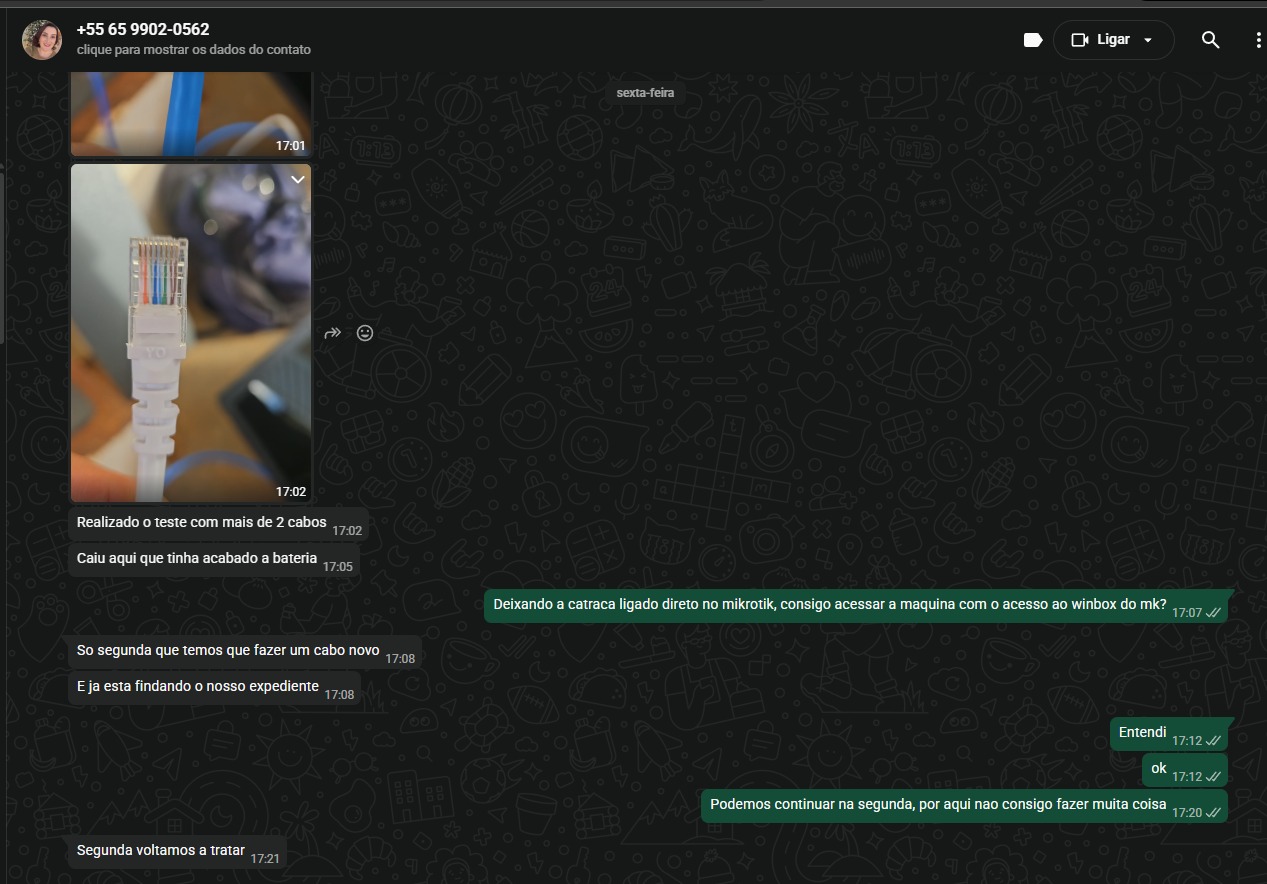Forward the network cable photo
Viewport: 1267px width, 884px height.
[x=333, y=333]
